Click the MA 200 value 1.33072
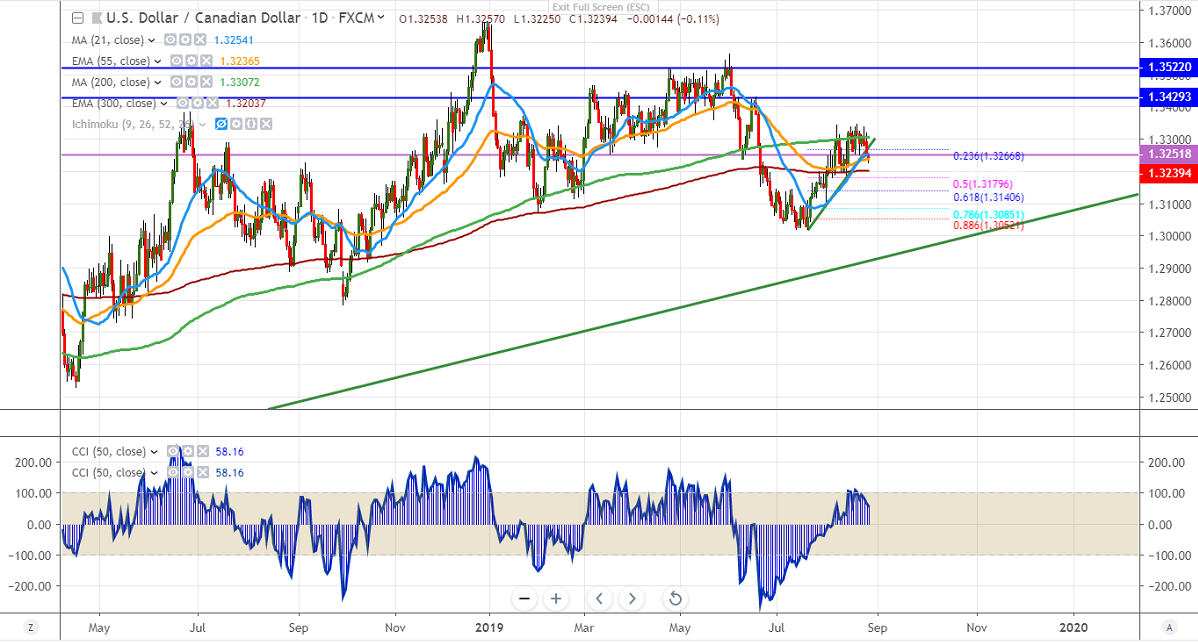The image size is (1198, 644). tap(239, 82)
